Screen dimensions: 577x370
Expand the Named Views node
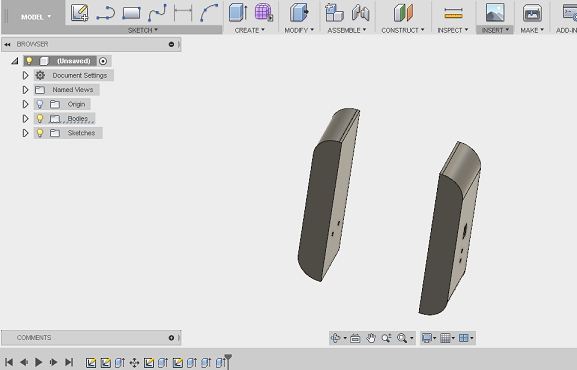(25, 90)
